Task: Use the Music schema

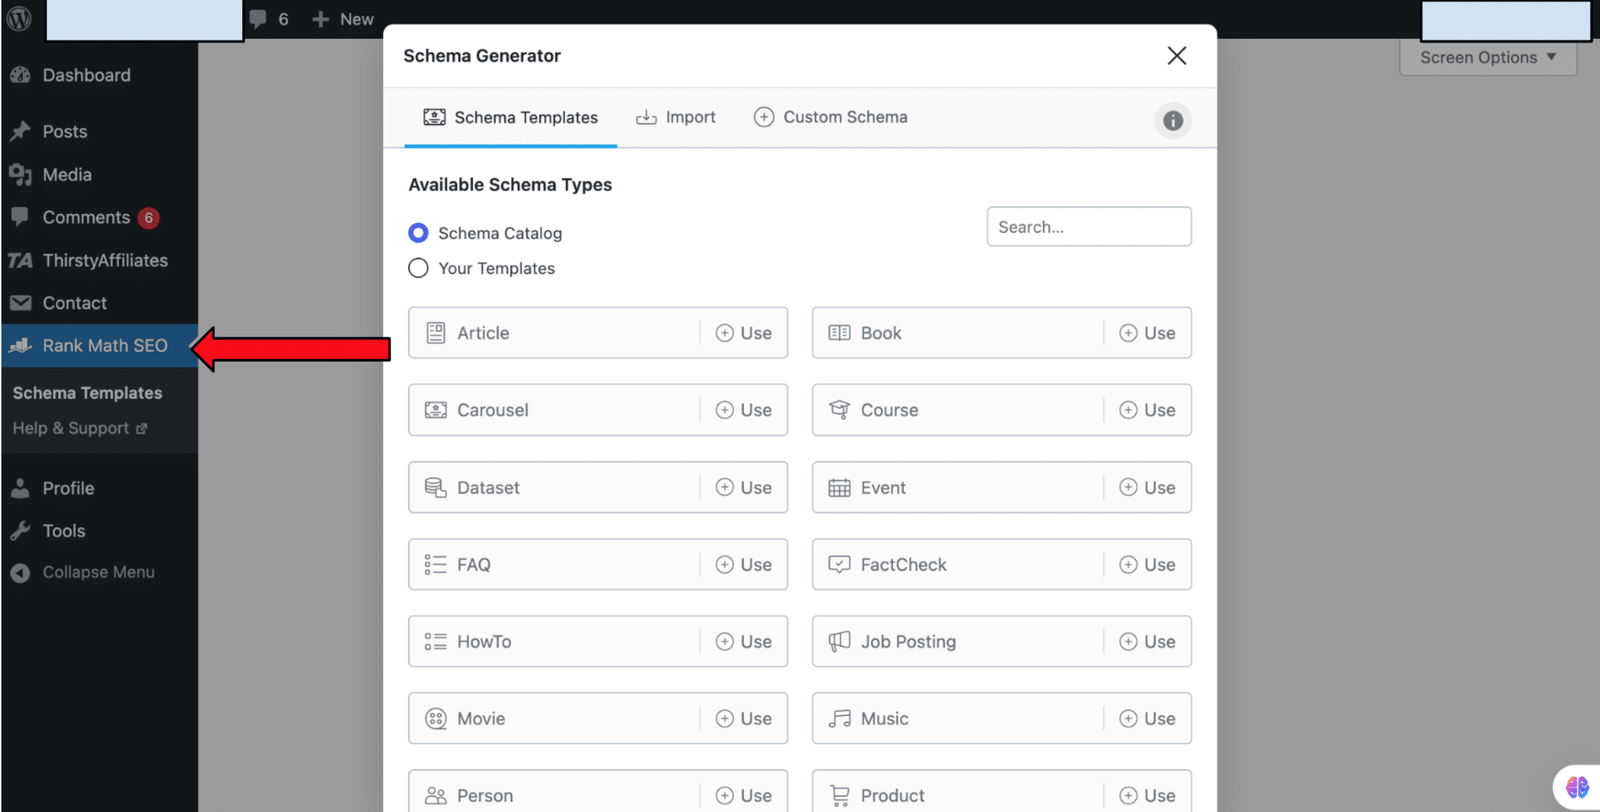Action: [x=1147, y=719]
